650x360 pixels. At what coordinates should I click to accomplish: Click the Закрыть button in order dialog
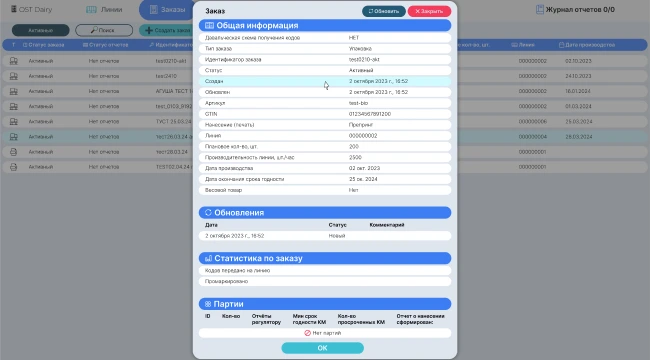click(x=429, y=11)
